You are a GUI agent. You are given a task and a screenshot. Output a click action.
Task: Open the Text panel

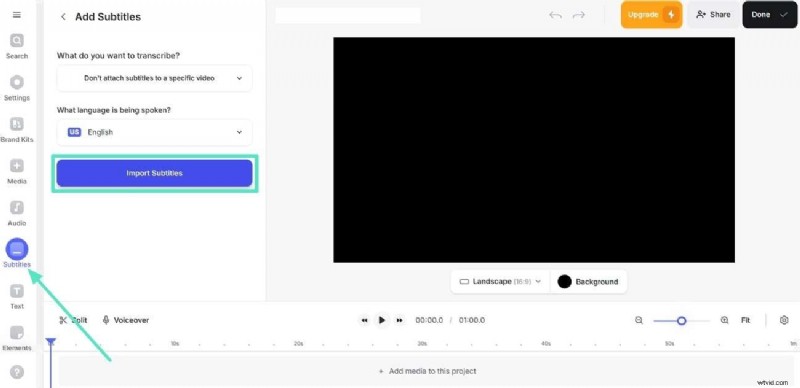coord(17,297)
